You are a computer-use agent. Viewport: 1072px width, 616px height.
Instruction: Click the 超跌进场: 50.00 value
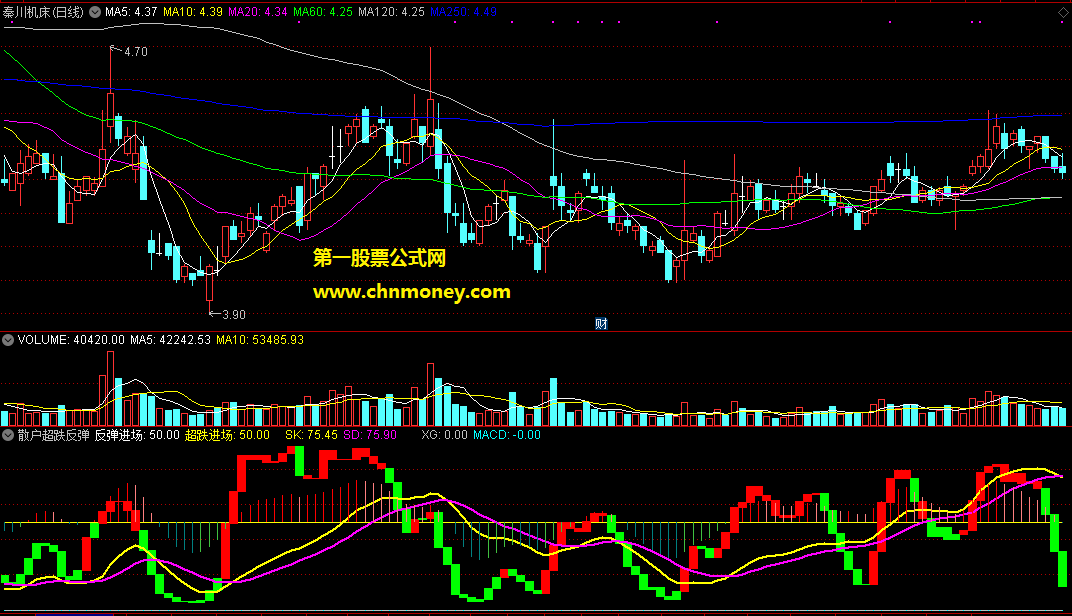click(227, 435)
